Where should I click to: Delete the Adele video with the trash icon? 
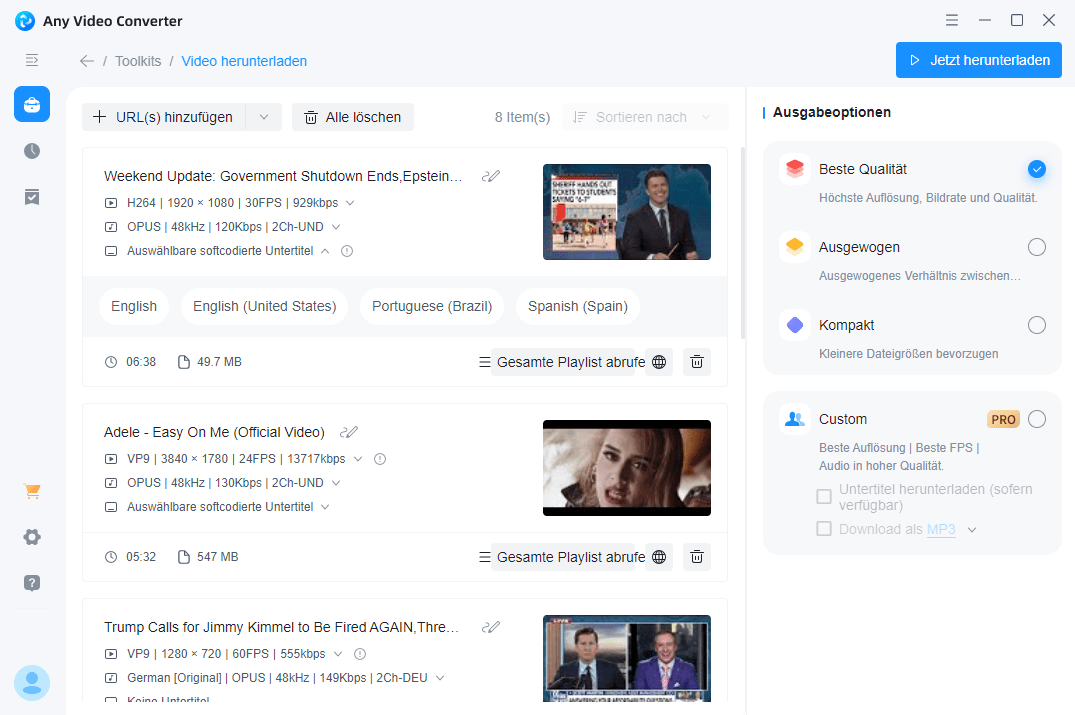696,557
